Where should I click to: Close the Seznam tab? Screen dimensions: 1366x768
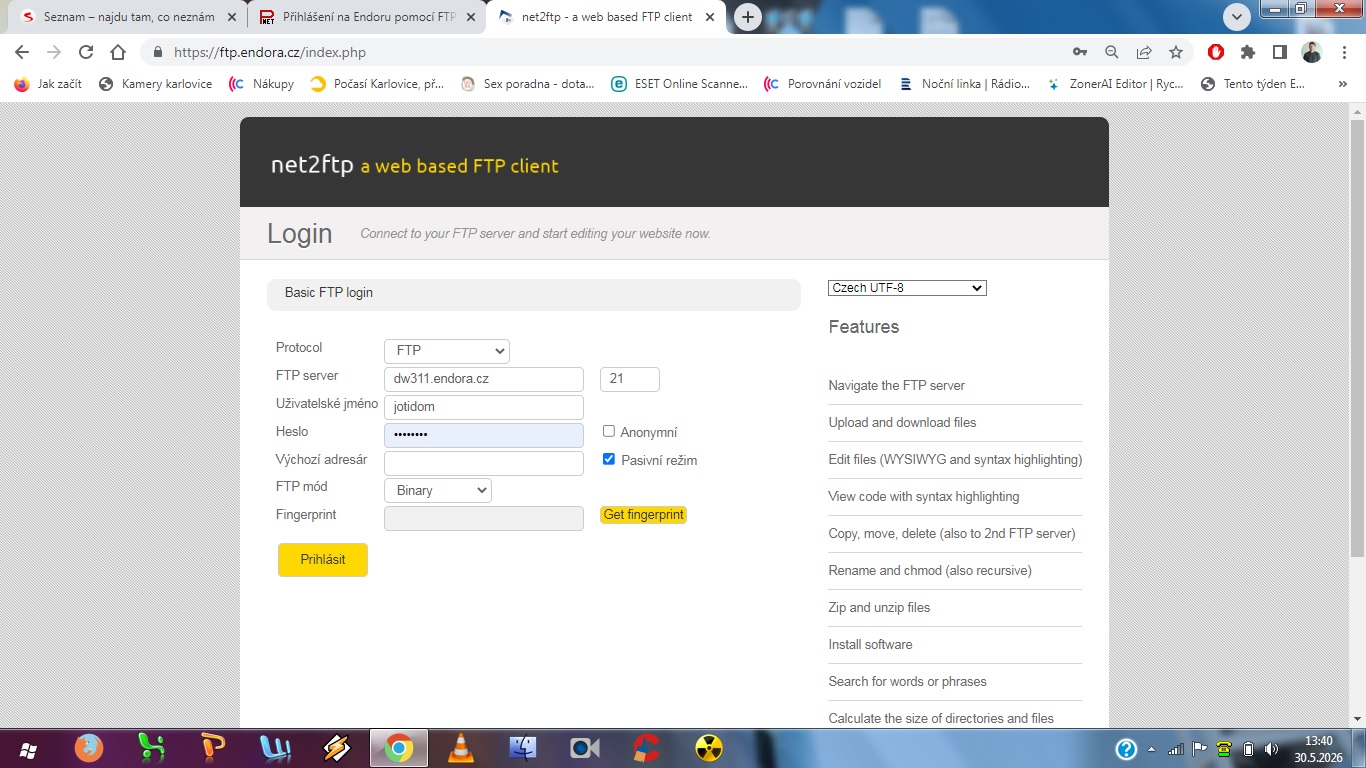(232, 17)
